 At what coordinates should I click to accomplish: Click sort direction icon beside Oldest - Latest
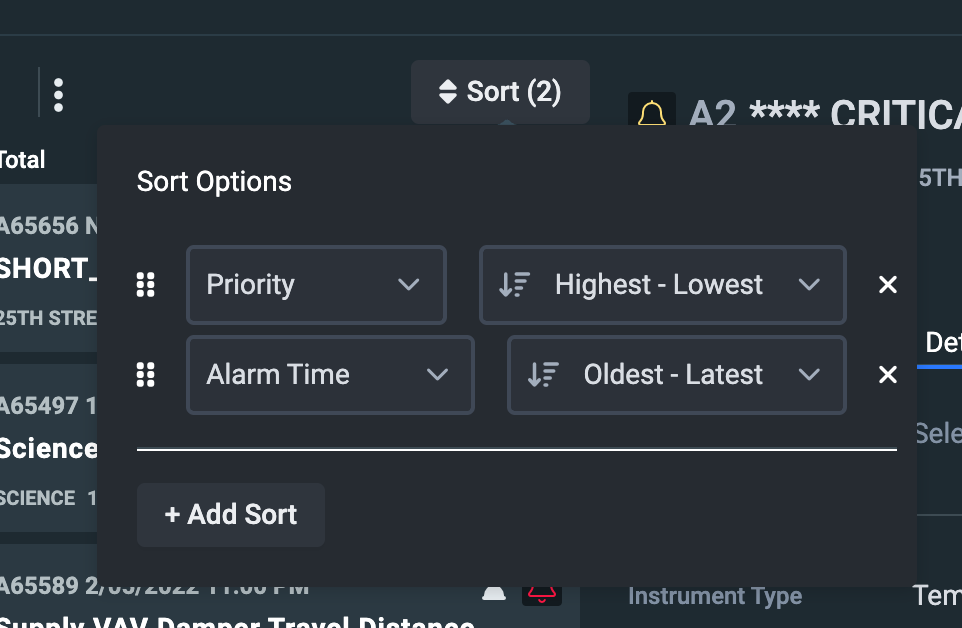pyautogui.click(x=543, y=375)
